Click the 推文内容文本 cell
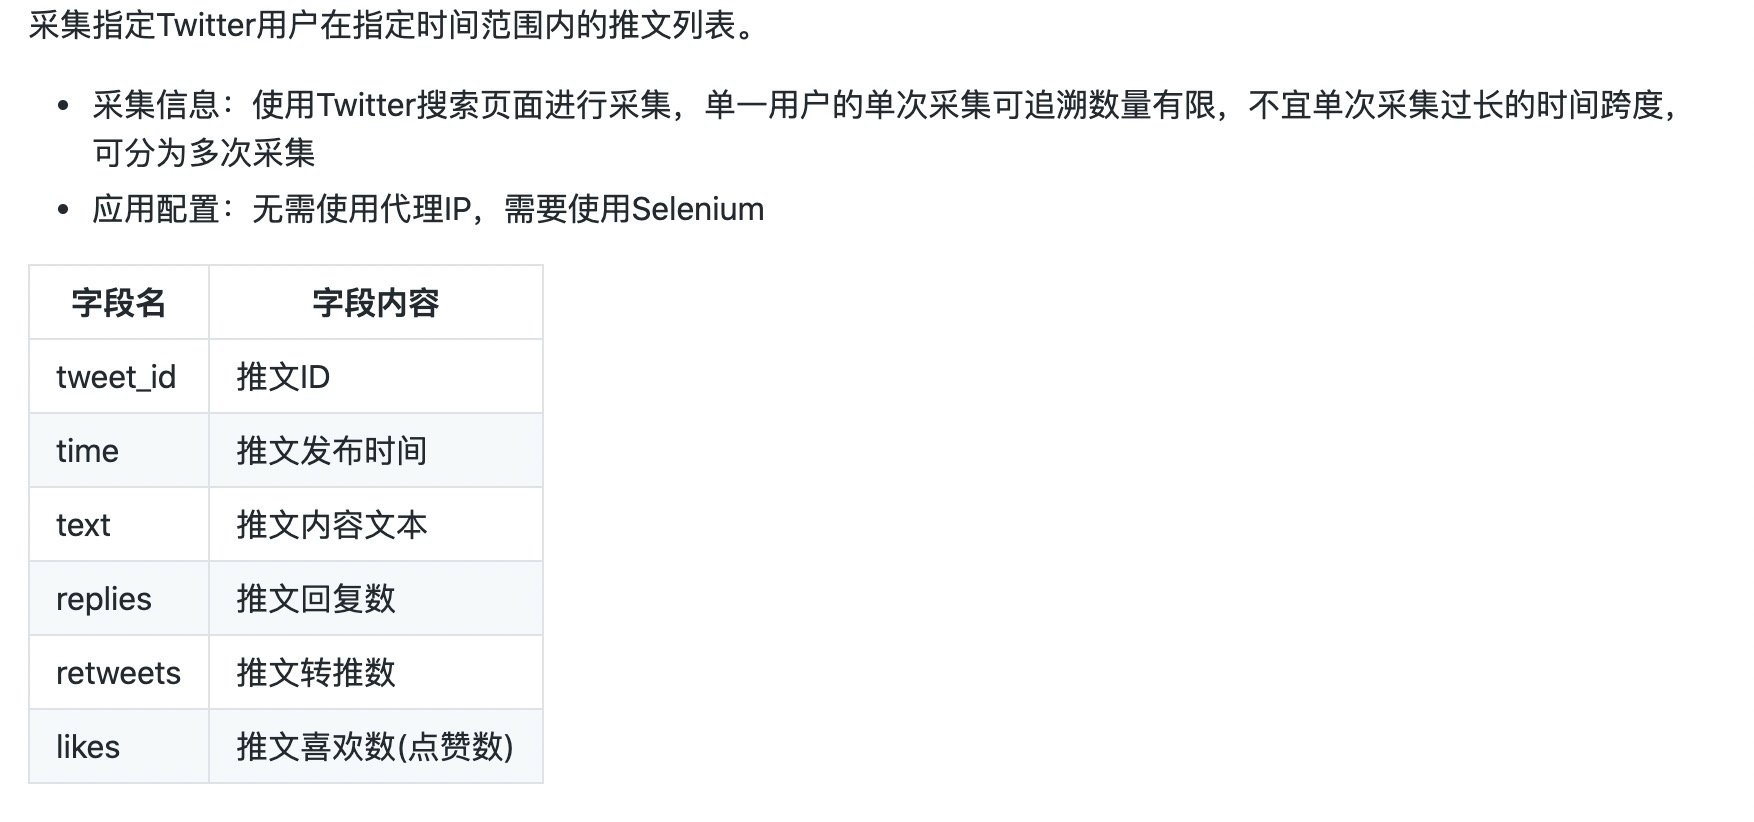The width and height of the screenshot is (1754, 822). [331, 525]
